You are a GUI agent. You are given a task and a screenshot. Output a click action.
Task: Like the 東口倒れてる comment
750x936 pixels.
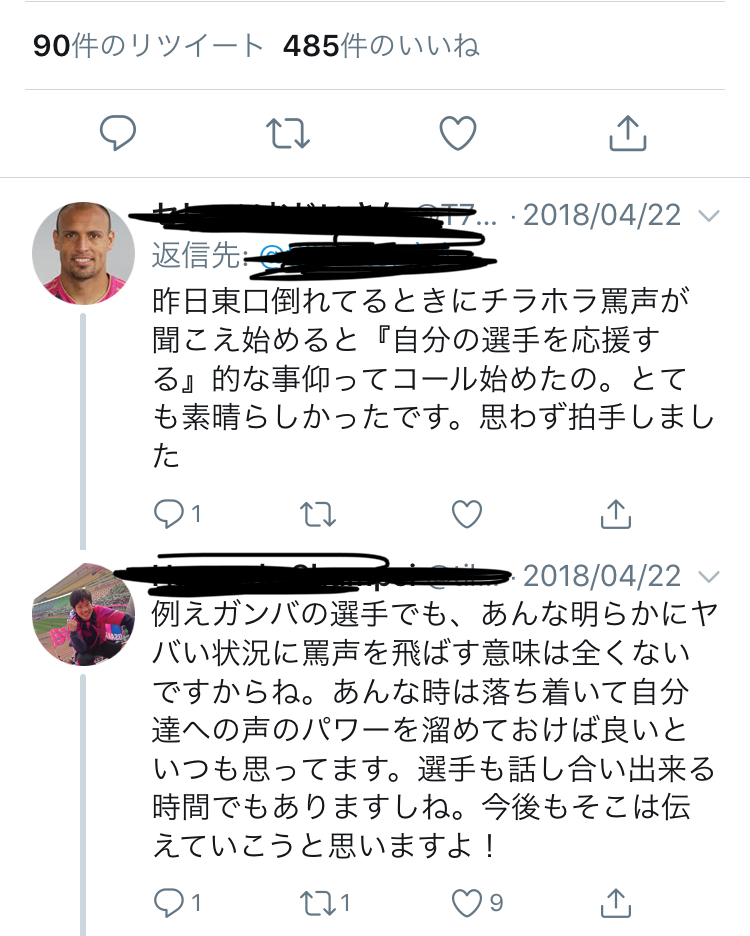click(467, 514)
